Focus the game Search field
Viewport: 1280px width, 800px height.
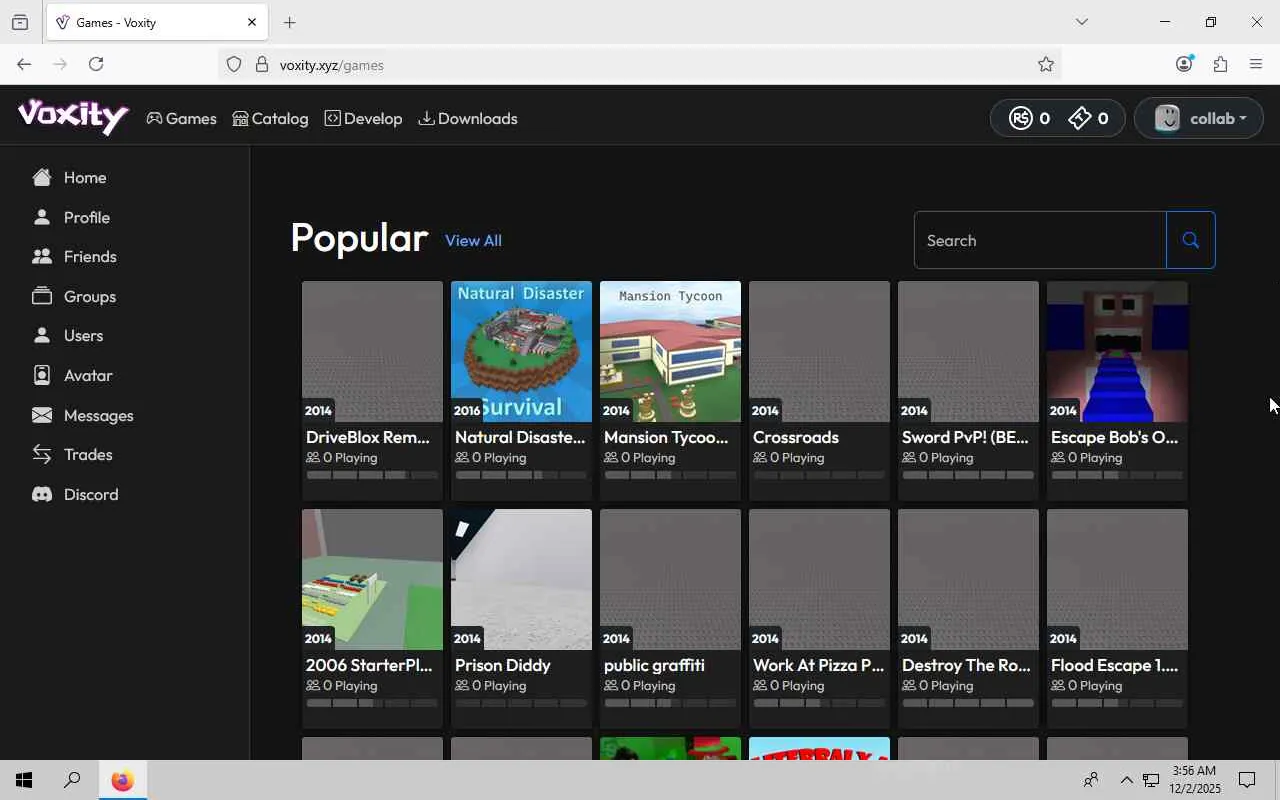[x=1040, y=240]
